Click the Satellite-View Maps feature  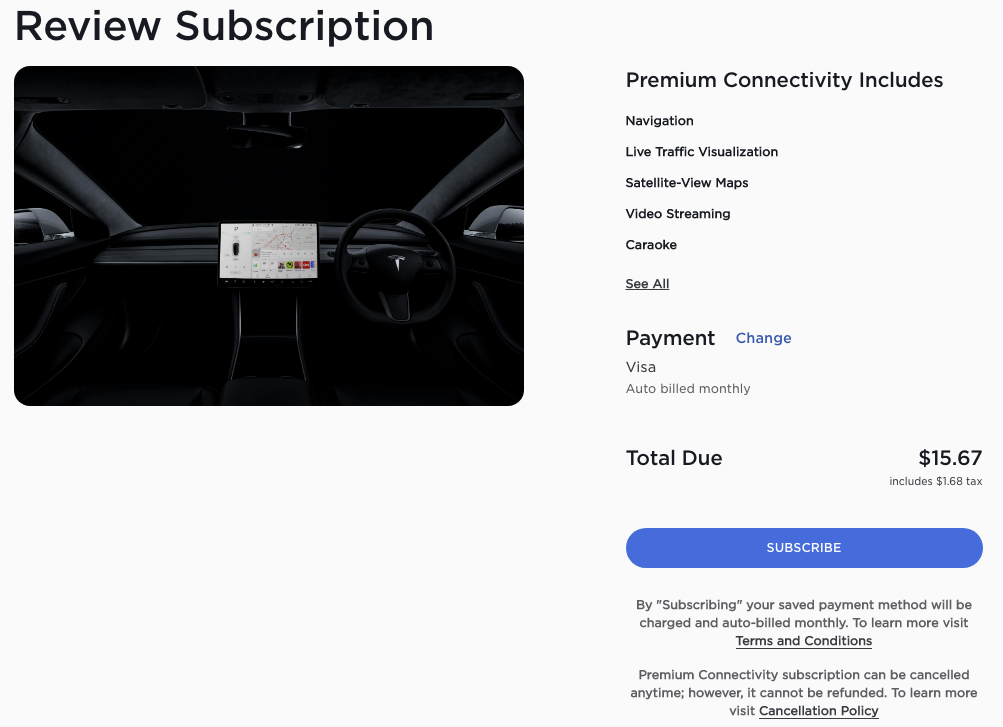click(686, 183)
